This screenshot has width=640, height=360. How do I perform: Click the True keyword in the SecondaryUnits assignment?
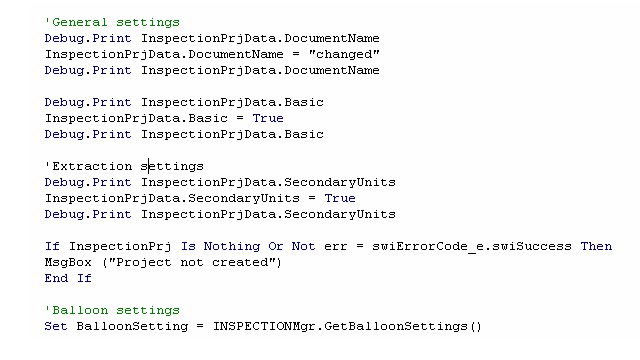(x=340, y=198)
